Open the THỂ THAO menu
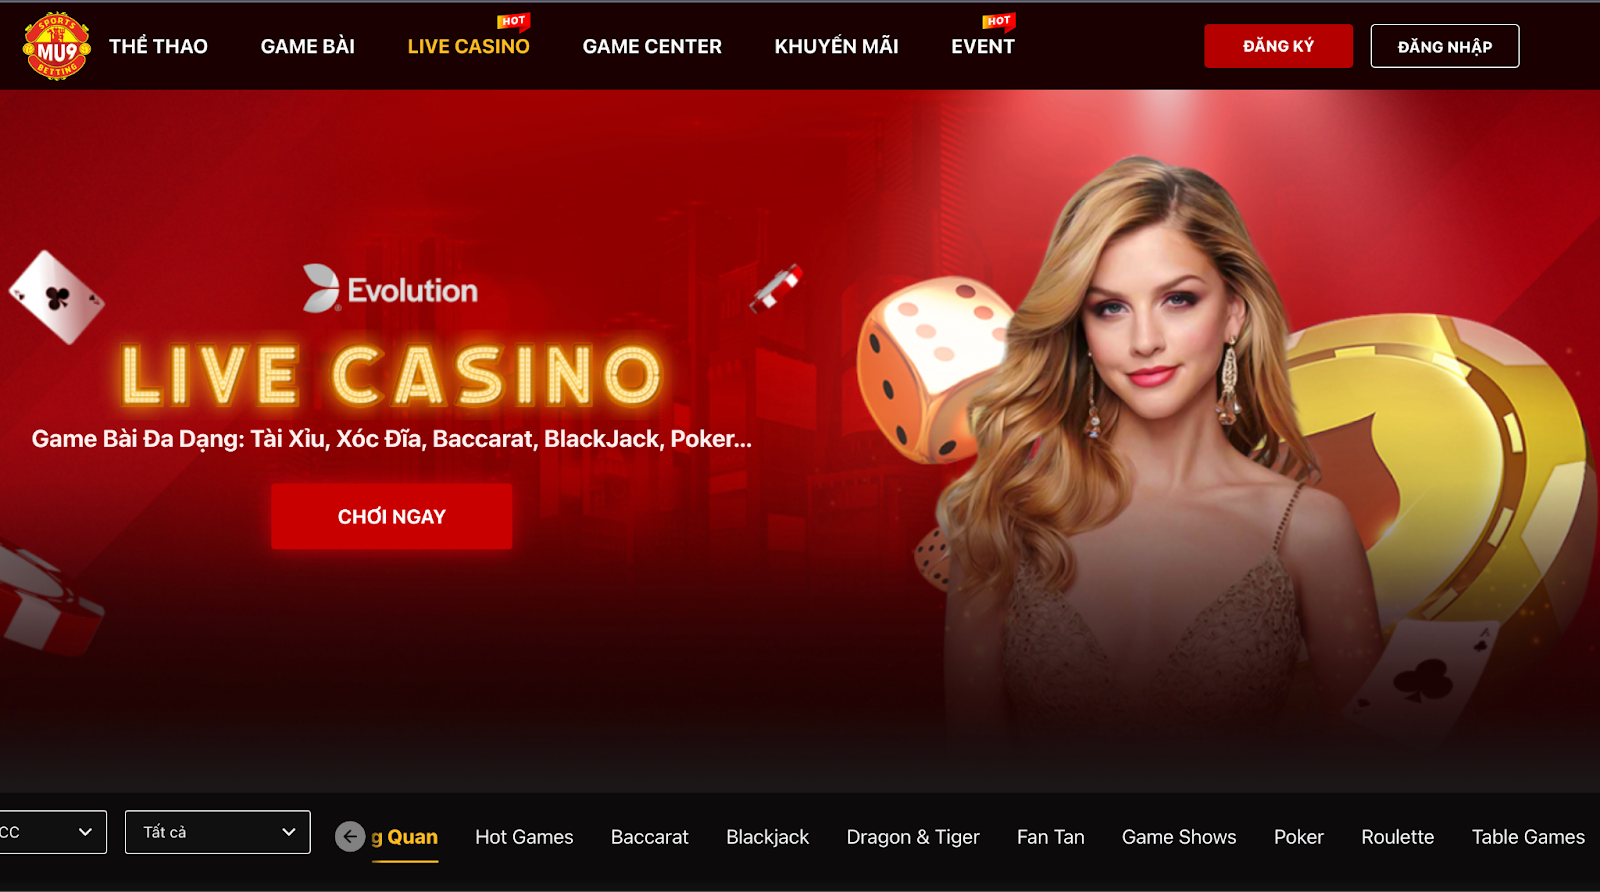 click(158, 46)
